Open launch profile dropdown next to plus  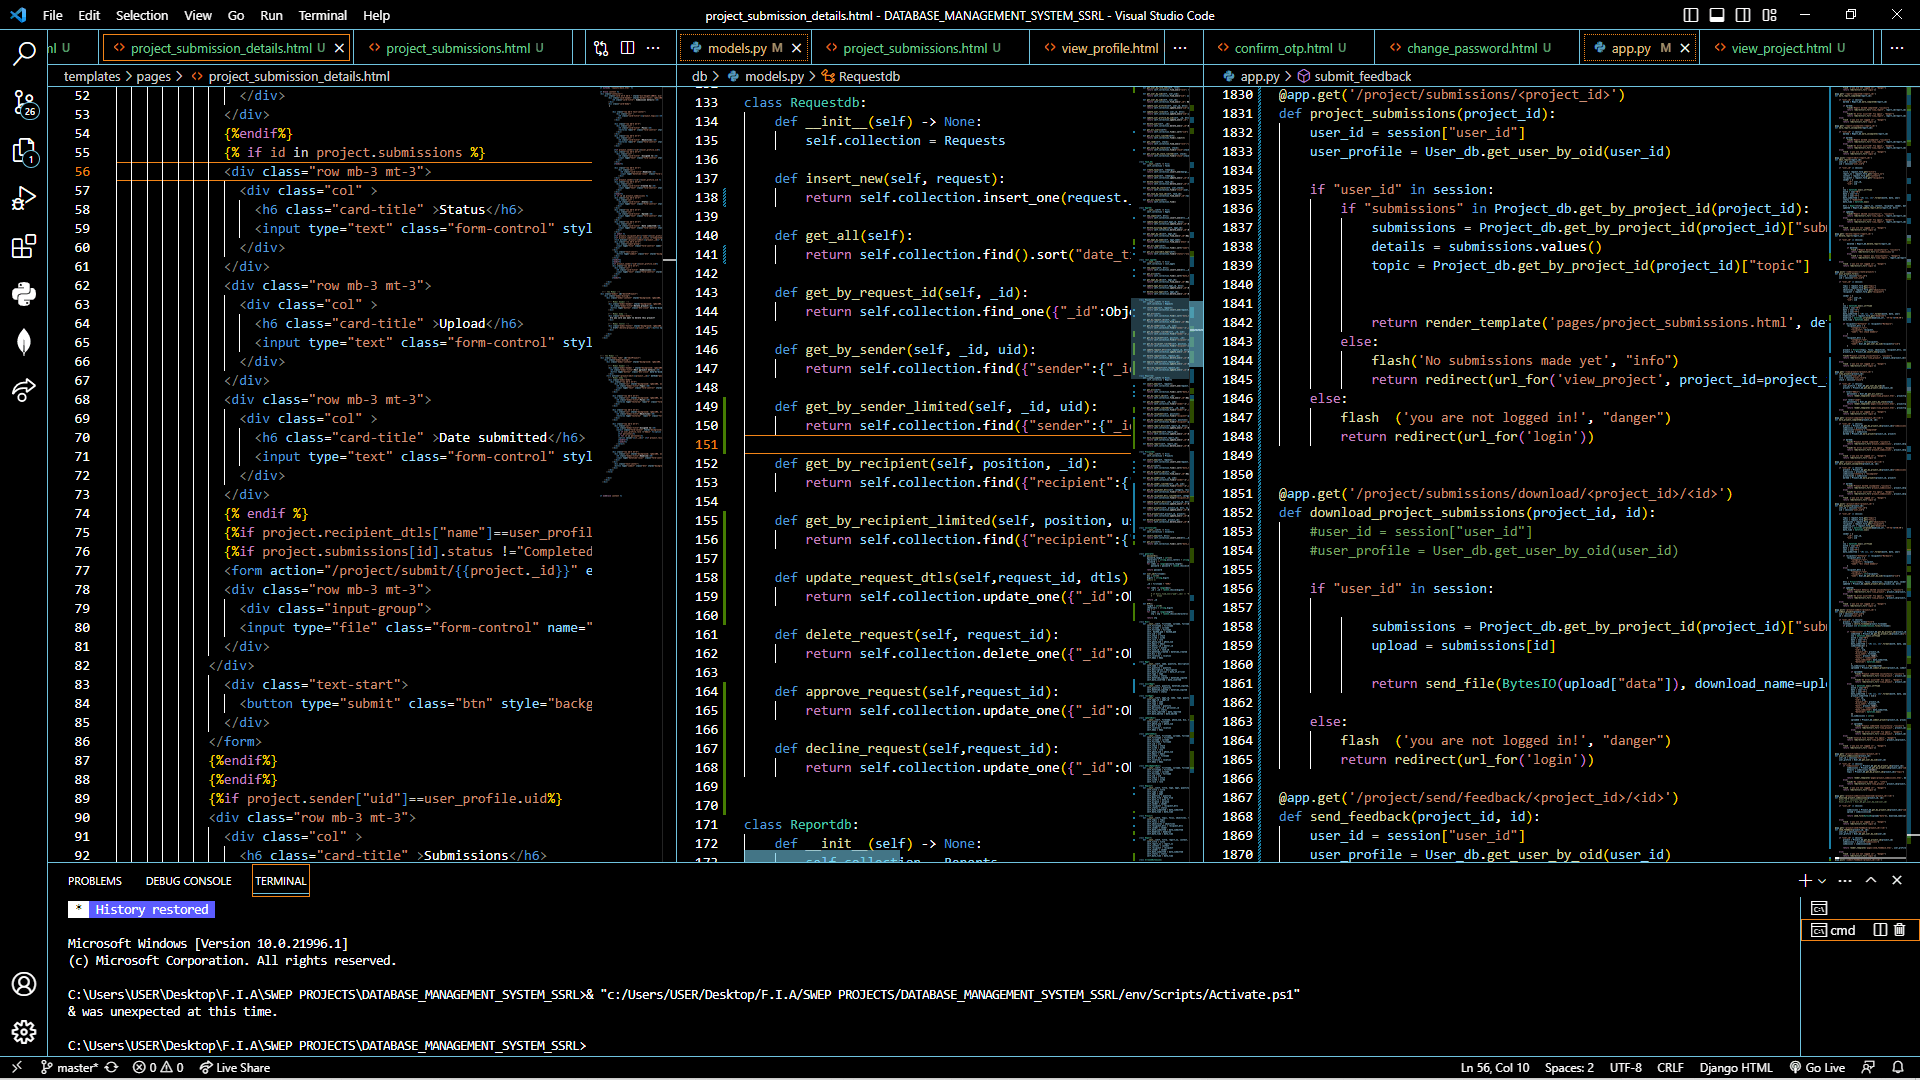(1822, 881)
